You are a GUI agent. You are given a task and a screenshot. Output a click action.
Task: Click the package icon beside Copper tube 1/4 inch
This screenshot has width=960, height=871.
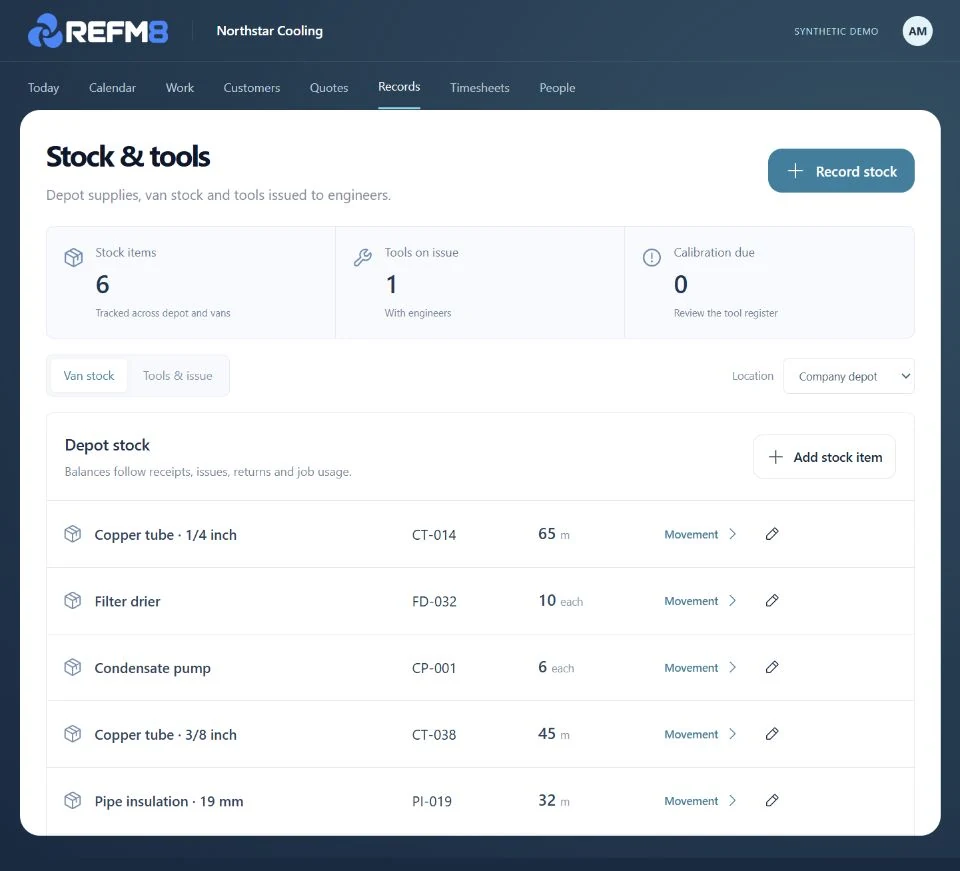(73, 534)
